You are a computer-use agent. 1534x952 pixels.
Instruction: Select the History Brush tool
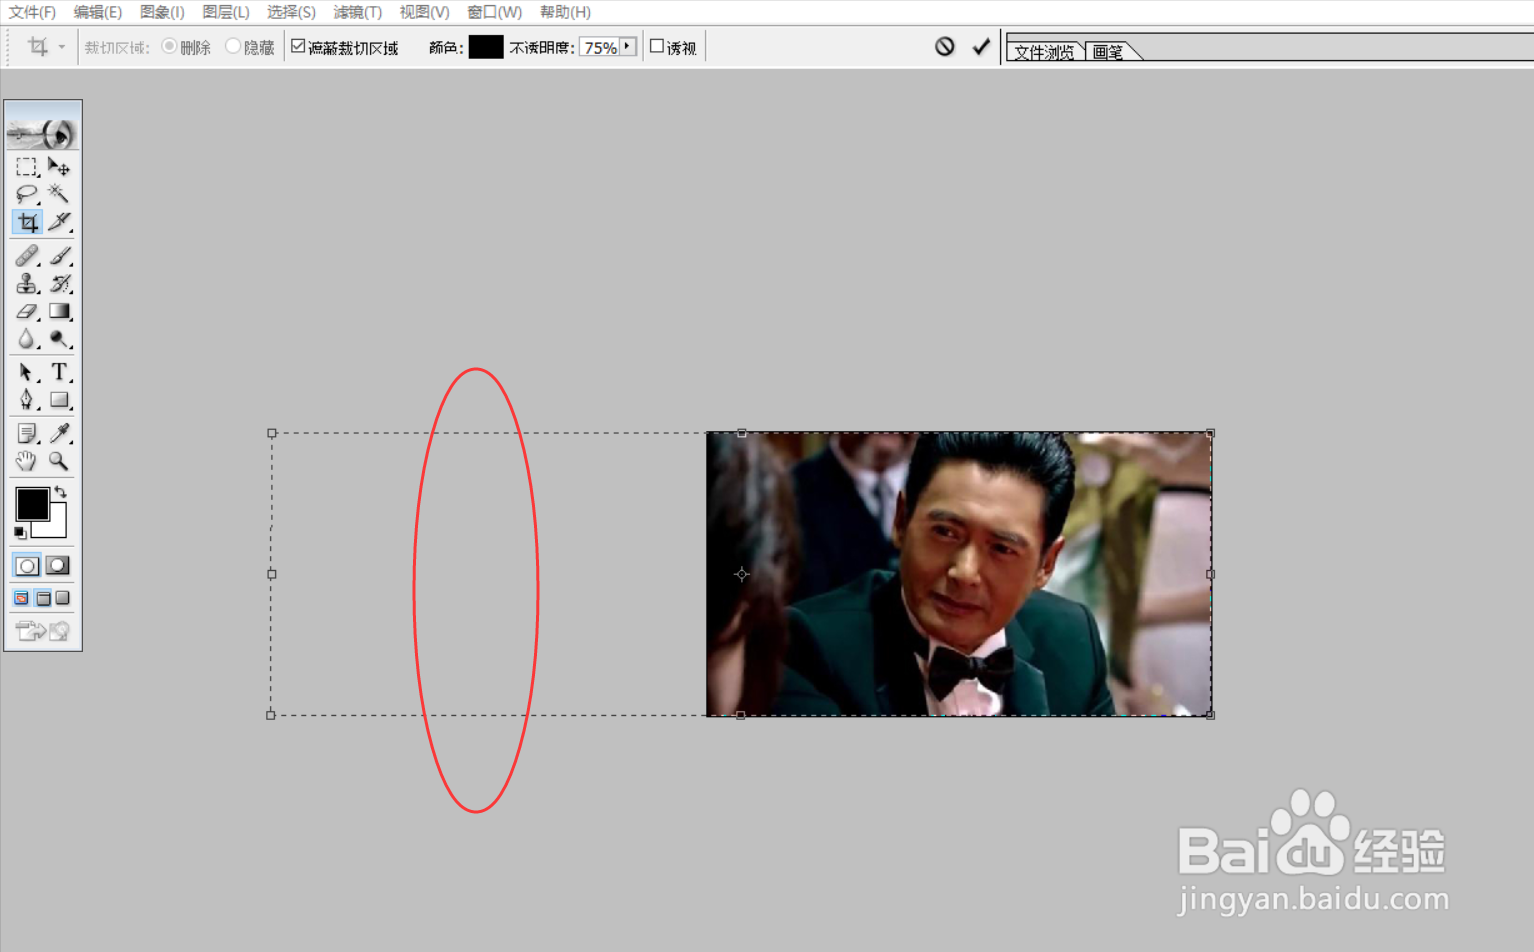click(x=59, y=284)
